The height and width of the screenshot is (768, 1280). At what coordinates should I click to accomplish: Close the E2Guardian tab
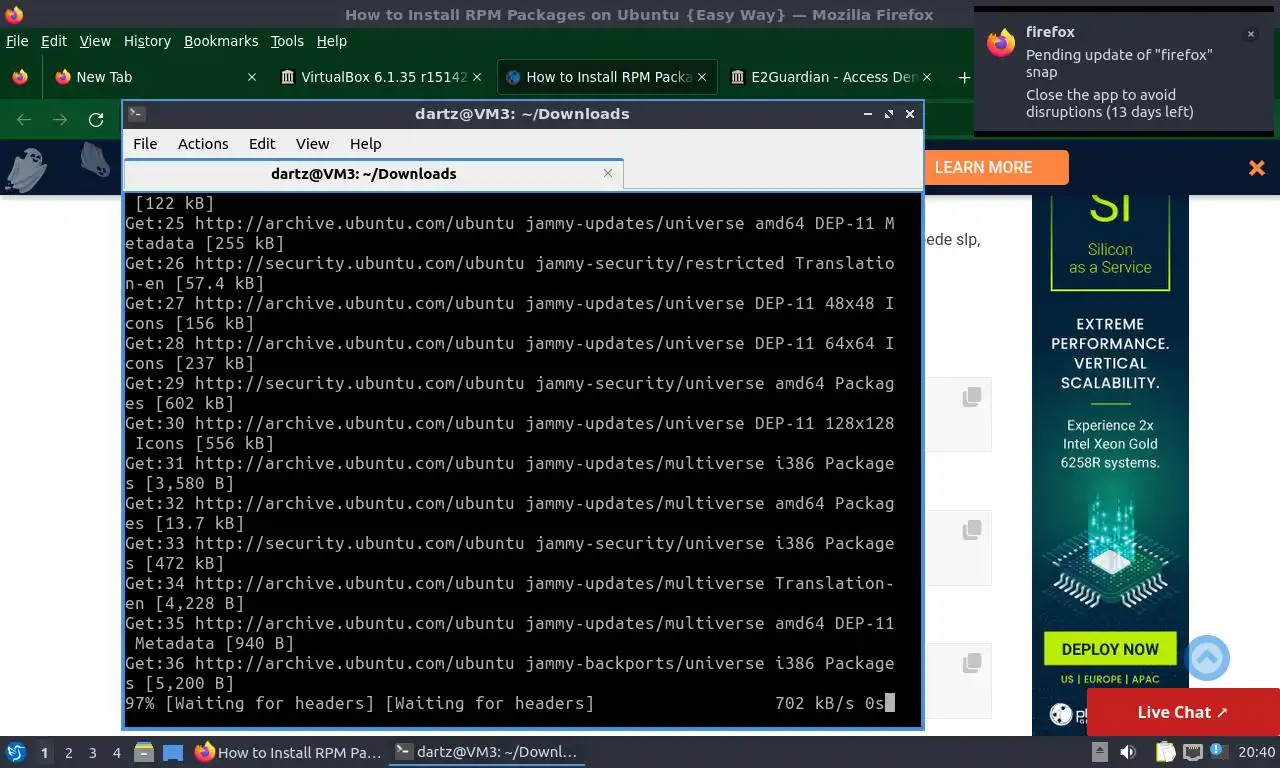[927, 77]
